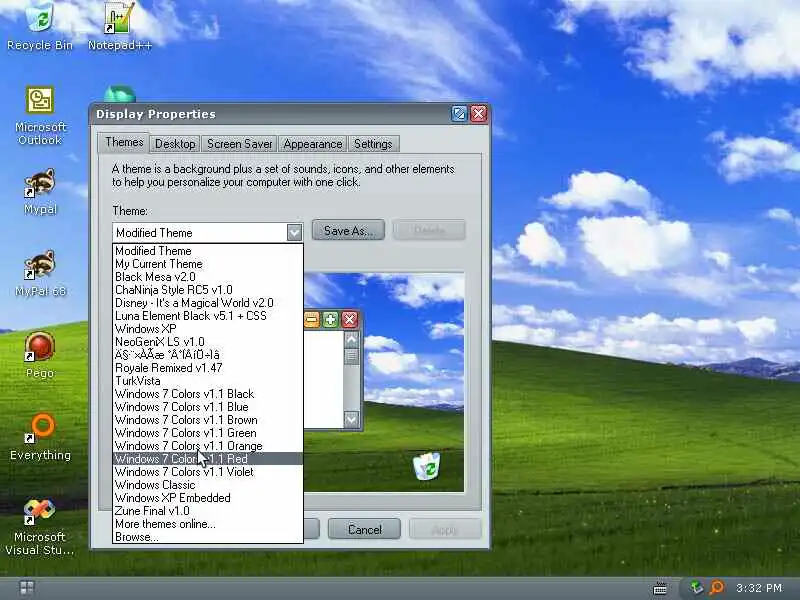Click the Everything search tray icon

tap(717, 588)
